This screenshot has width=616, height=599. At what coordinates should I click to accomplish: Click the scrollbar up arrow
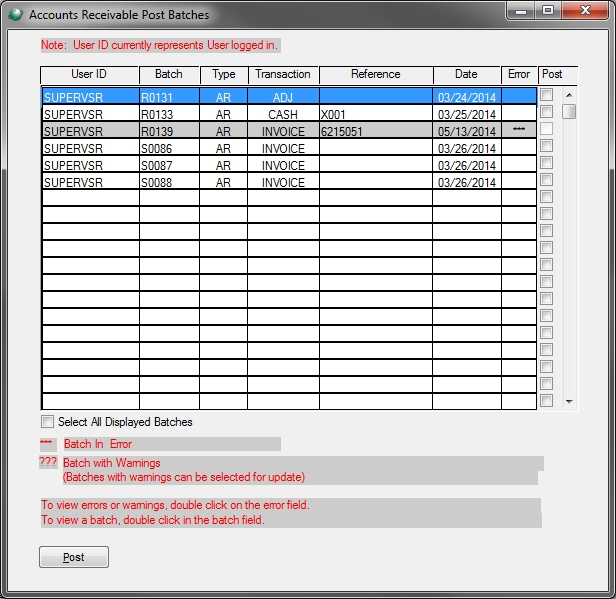[569, 95]
